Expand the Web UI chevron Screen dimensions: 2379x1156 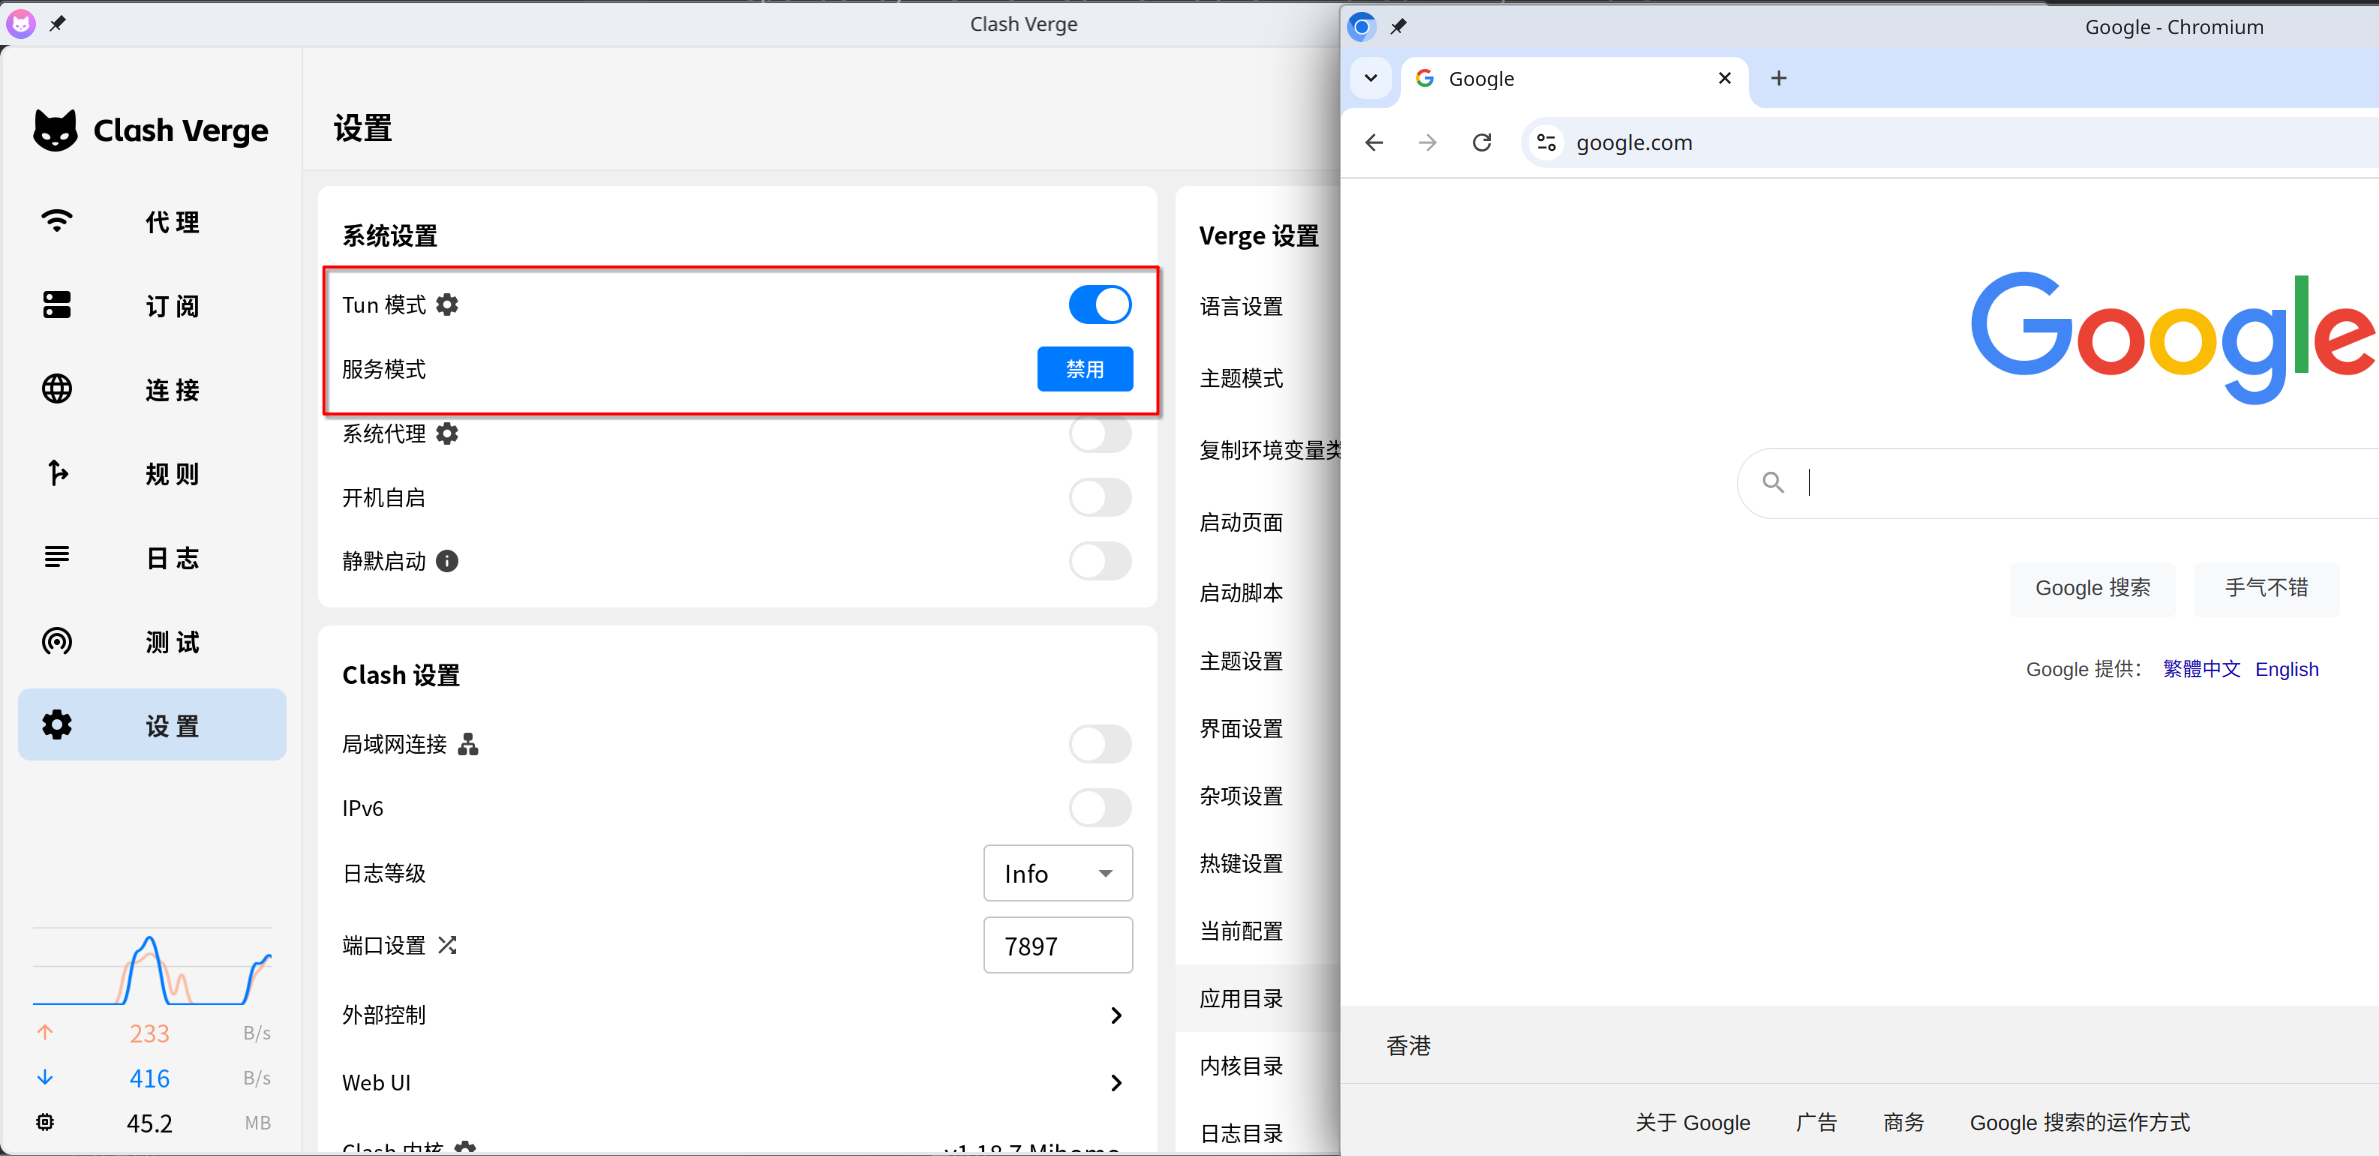[x=1116, y=1083]
